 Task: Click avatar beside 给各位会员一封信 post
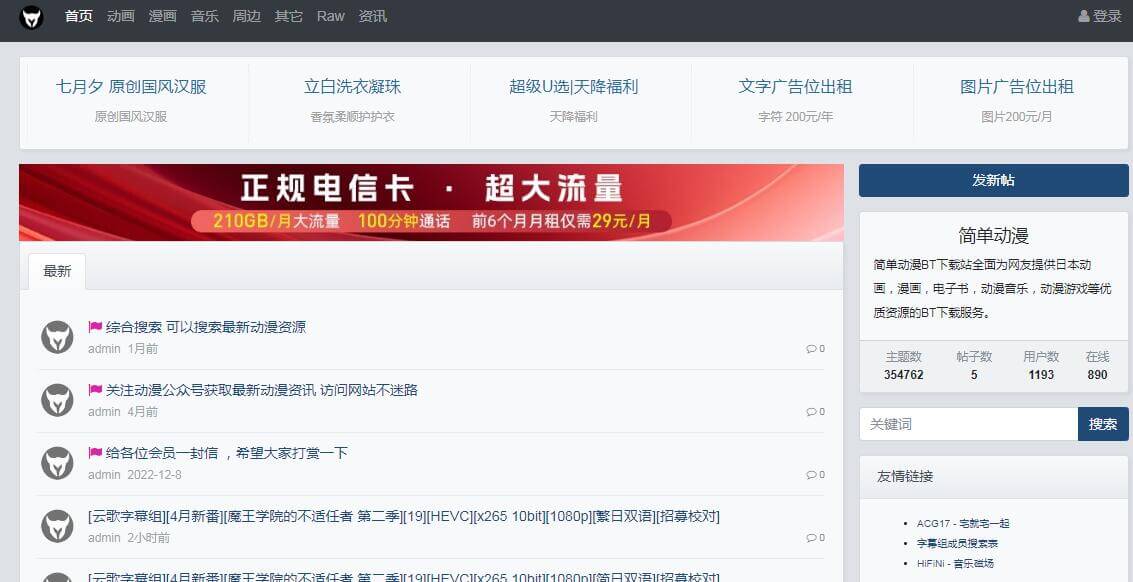click(57, 463)
